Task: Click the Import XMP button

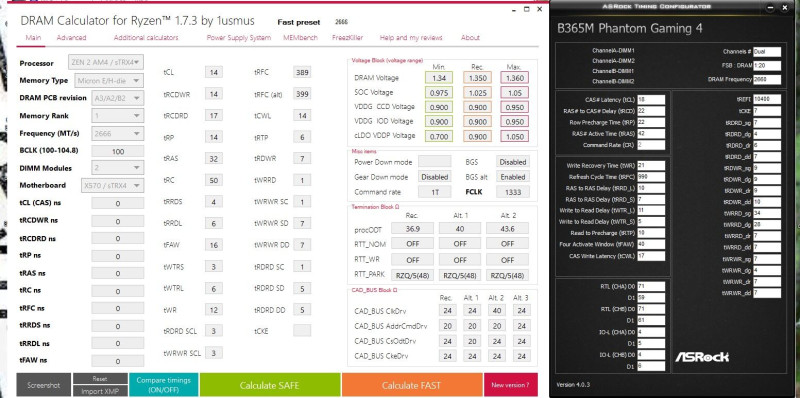Action: [100, 391]
